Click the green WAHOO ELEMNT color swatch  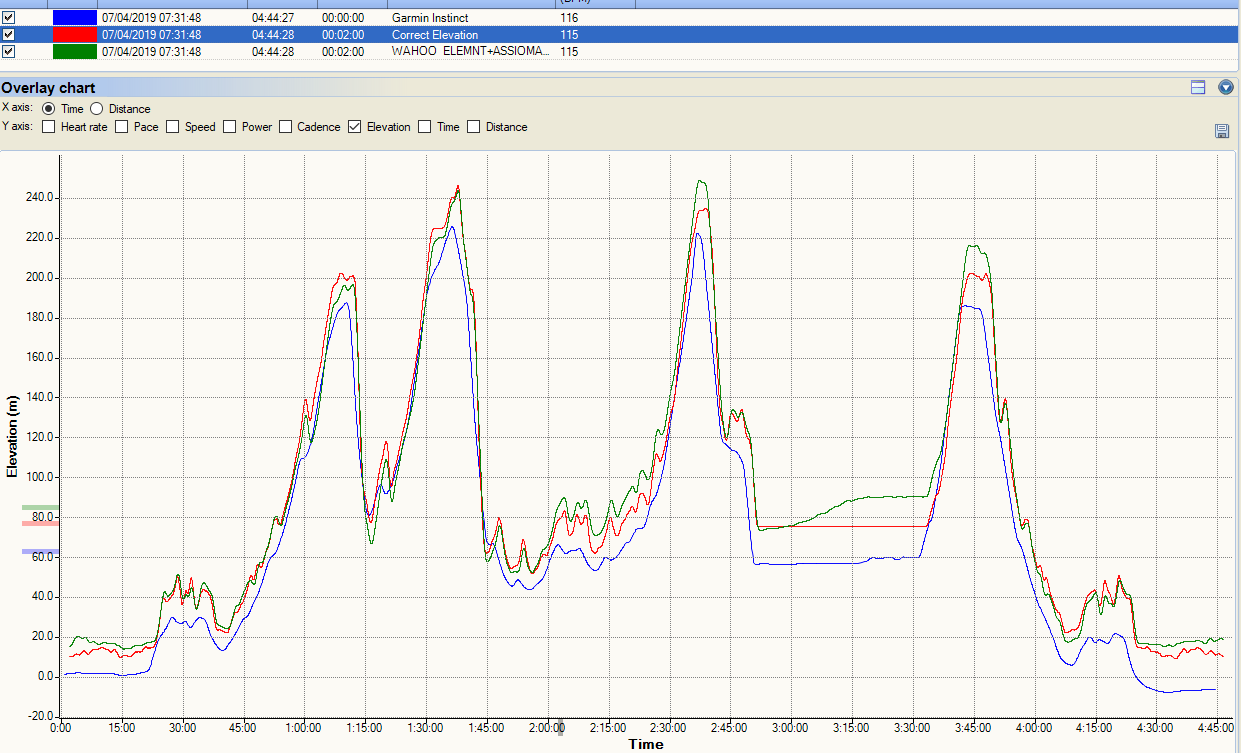click(x=75, y=52)
